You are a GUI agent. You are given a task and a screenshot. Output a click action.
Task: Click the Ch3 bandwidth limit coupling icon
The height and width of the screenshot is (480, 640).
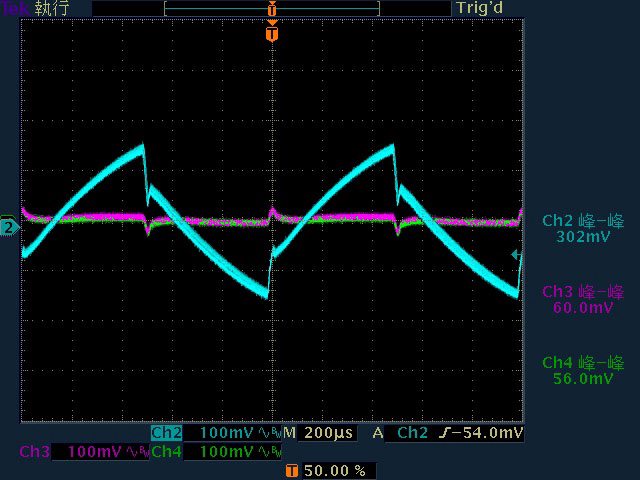click(138, 452)
